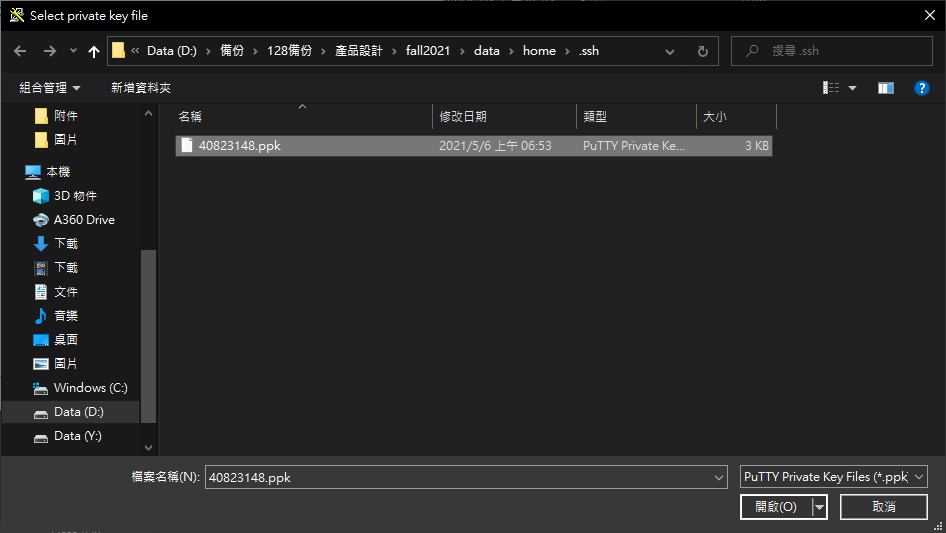This screenshot has width=946, height=533.
Task: Select 本機 in navigation tree
Action: [58, 171]
